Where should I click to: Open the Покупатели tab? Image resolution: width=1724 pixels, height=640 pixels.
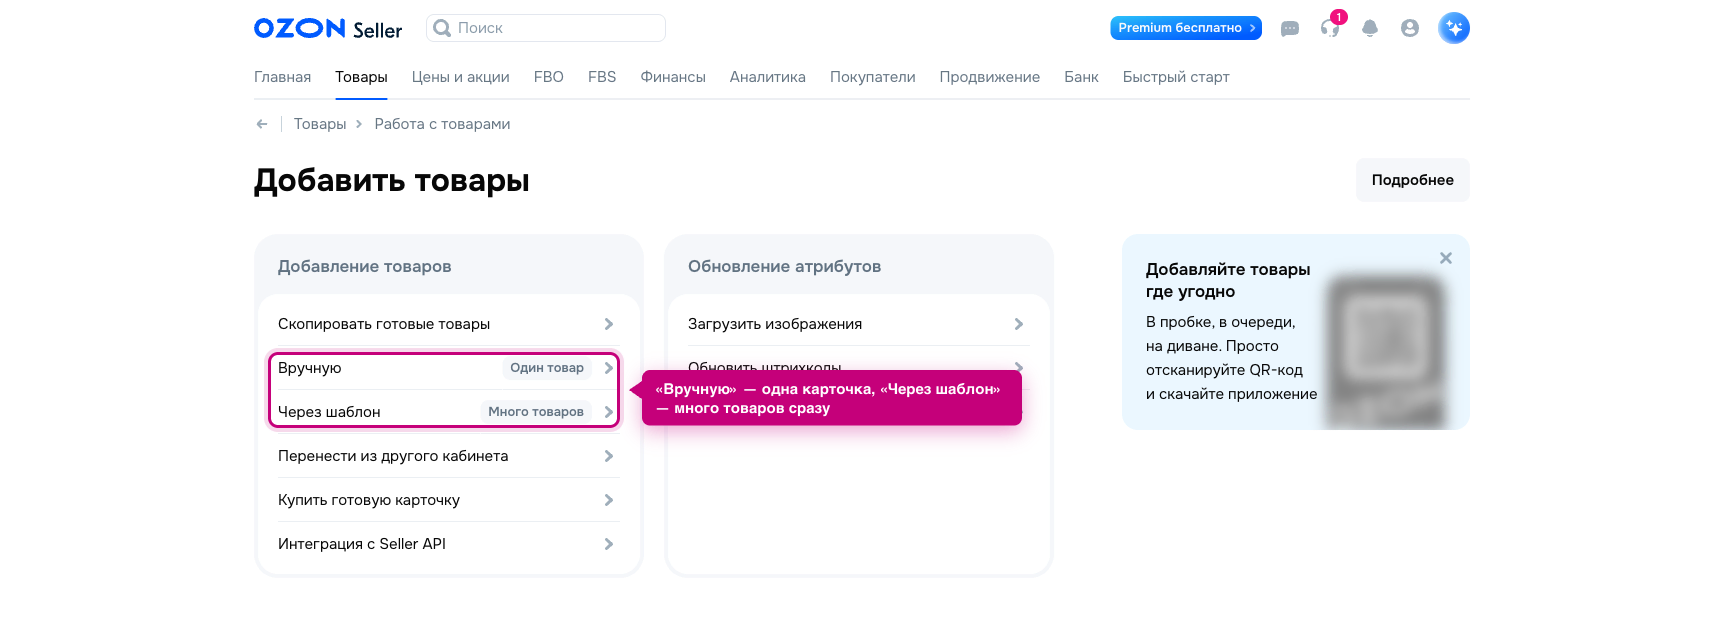pos(873,77)
